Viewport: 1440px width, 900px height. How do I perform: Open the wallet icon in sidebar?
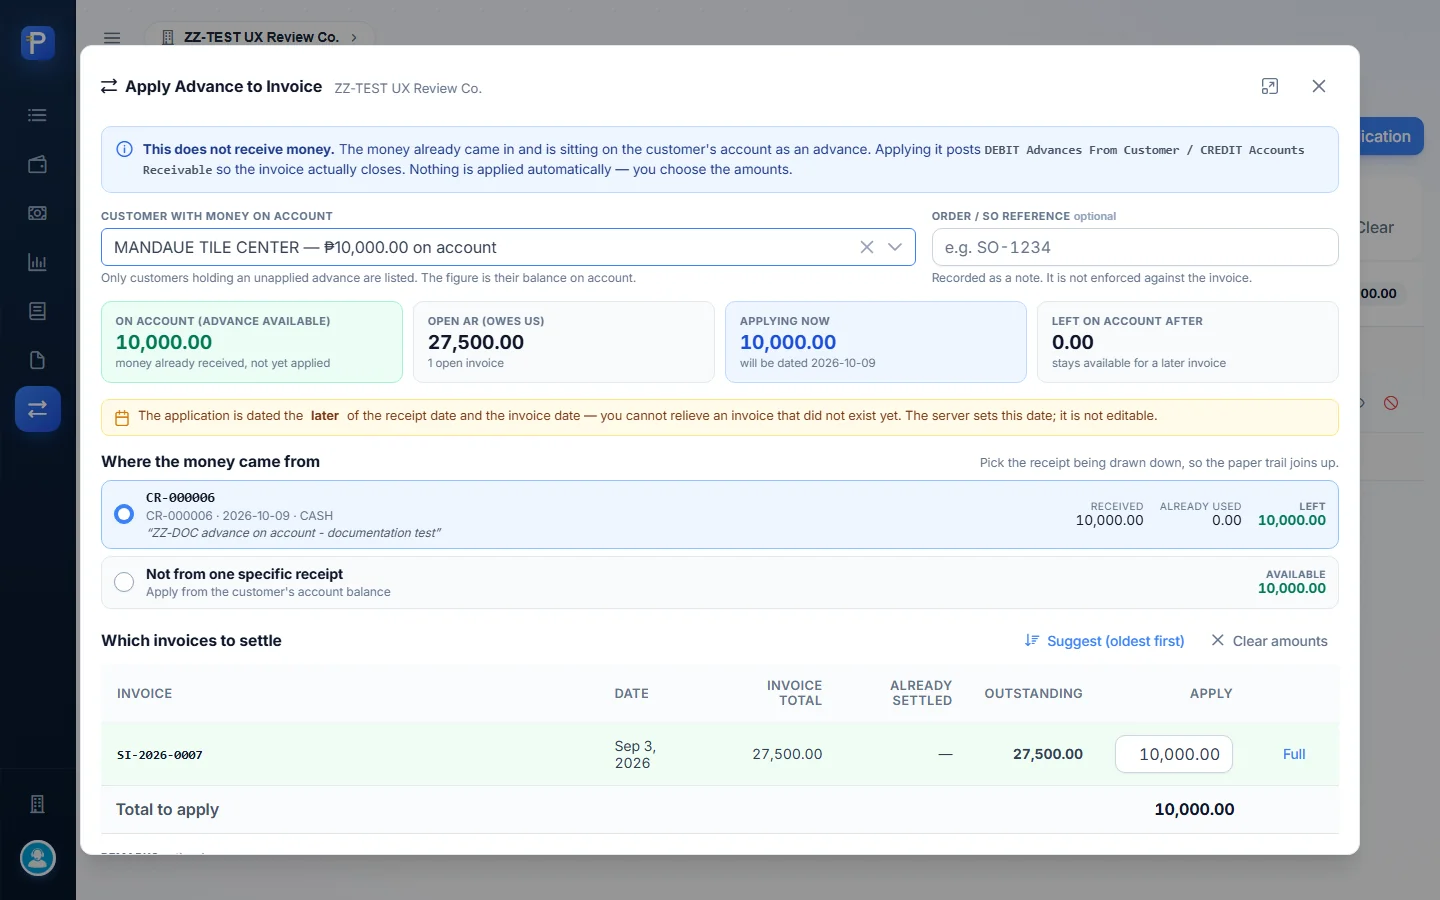click(37, 164)
